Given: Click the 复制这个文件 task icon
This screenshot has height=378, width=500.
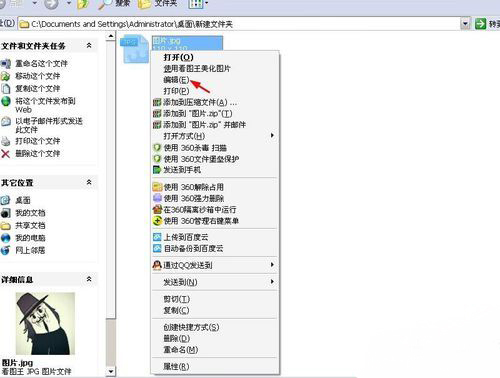Looking at the screenshot, I should tap(6, 89).
